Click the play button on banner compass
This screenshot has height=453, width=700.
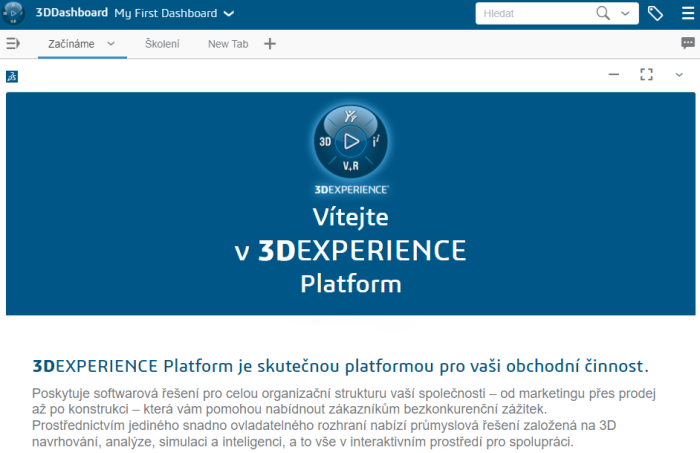(351, 141)
